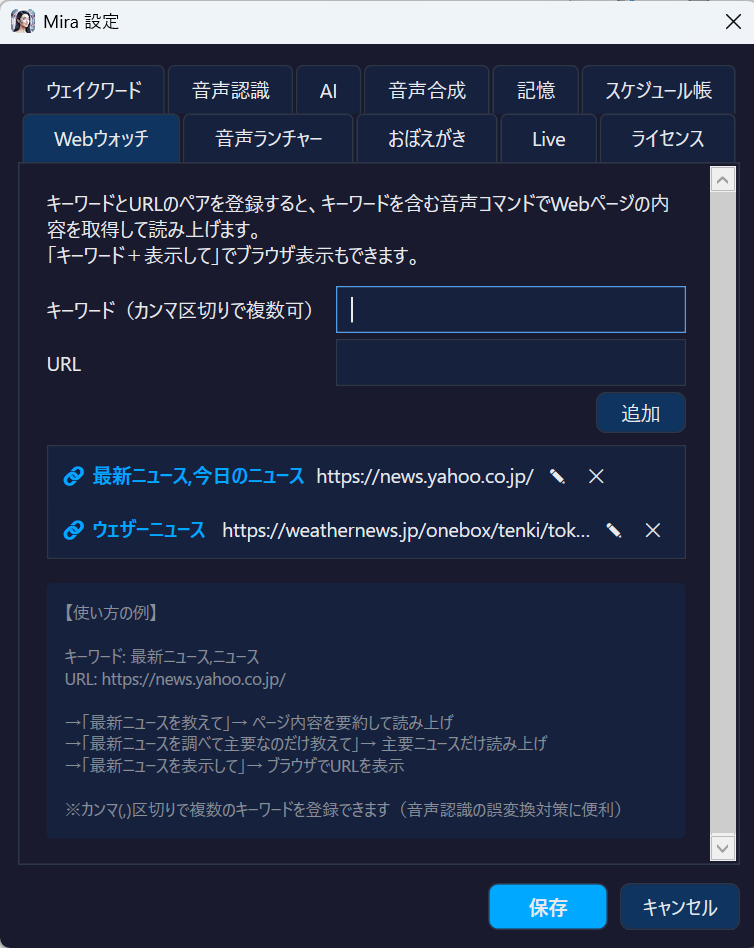Click the 最新ニュース,今日のニュース keyword text
The height and width of the screenshot is (948, 754).
pyautogui.click(x=198, y=476)
